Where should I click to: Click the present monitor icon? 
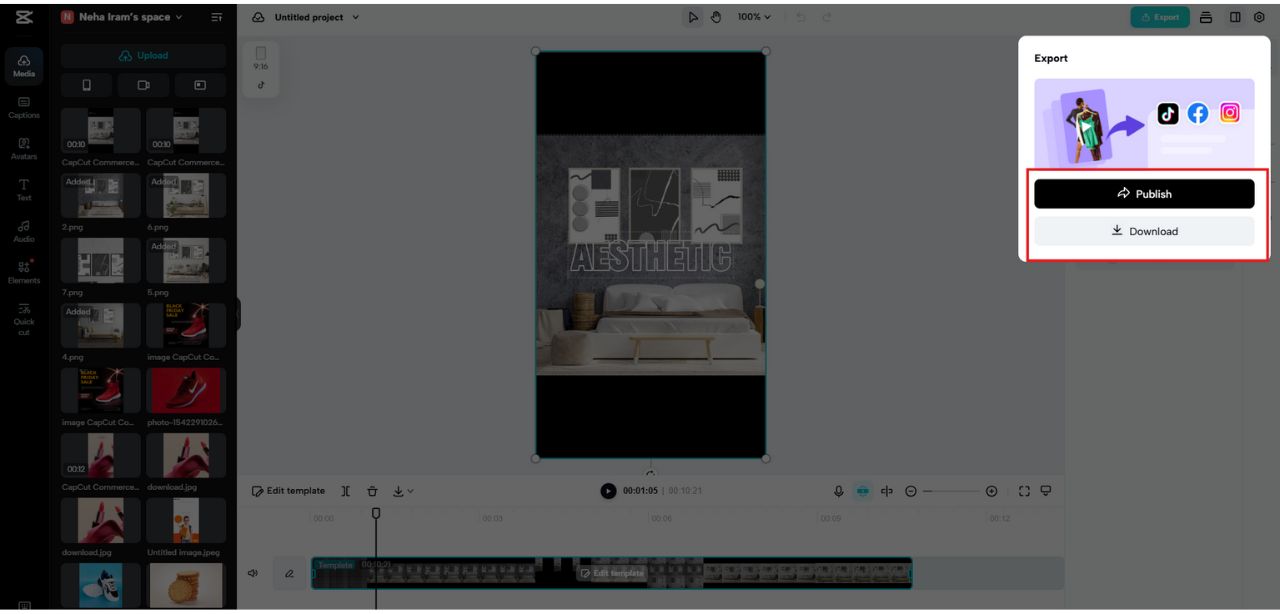pyautogui.click(x=1046, y=491)
